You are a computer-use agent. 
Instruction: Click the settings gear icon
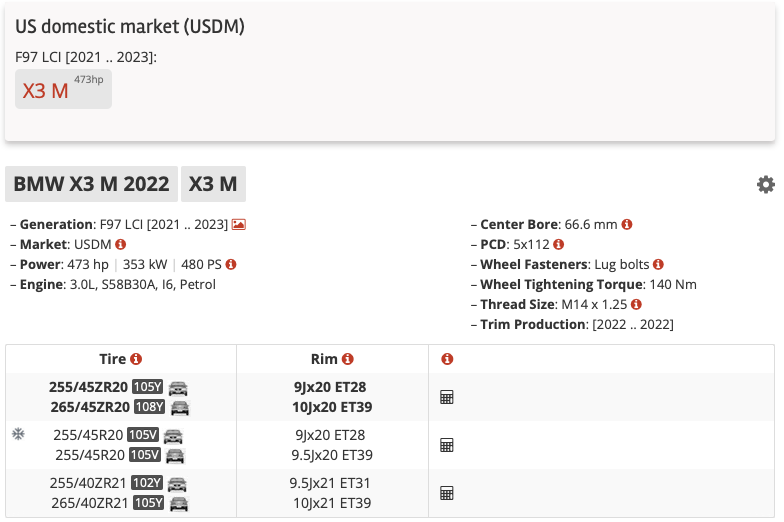(765, 185)
